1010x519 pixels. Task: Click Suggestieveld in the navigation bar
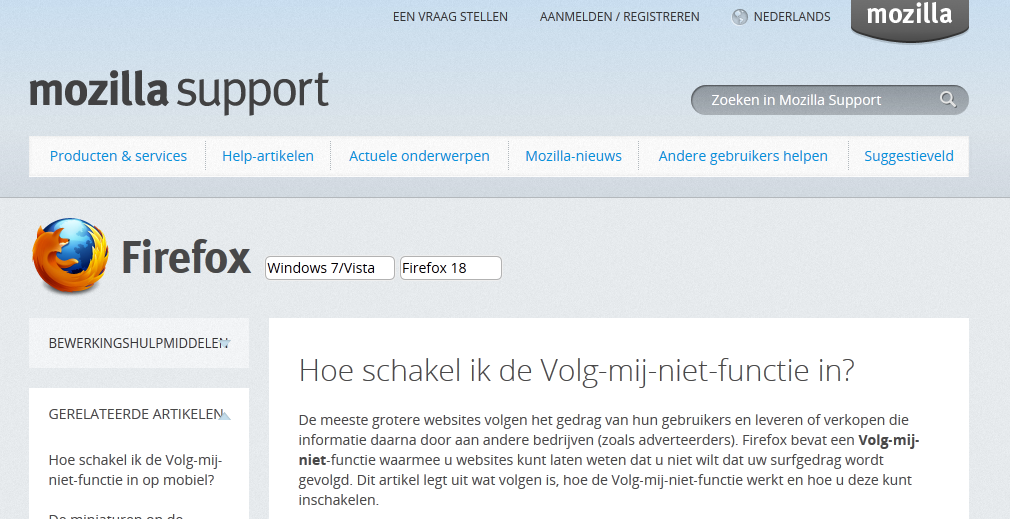pyautogui.click(x=909, y=156)
